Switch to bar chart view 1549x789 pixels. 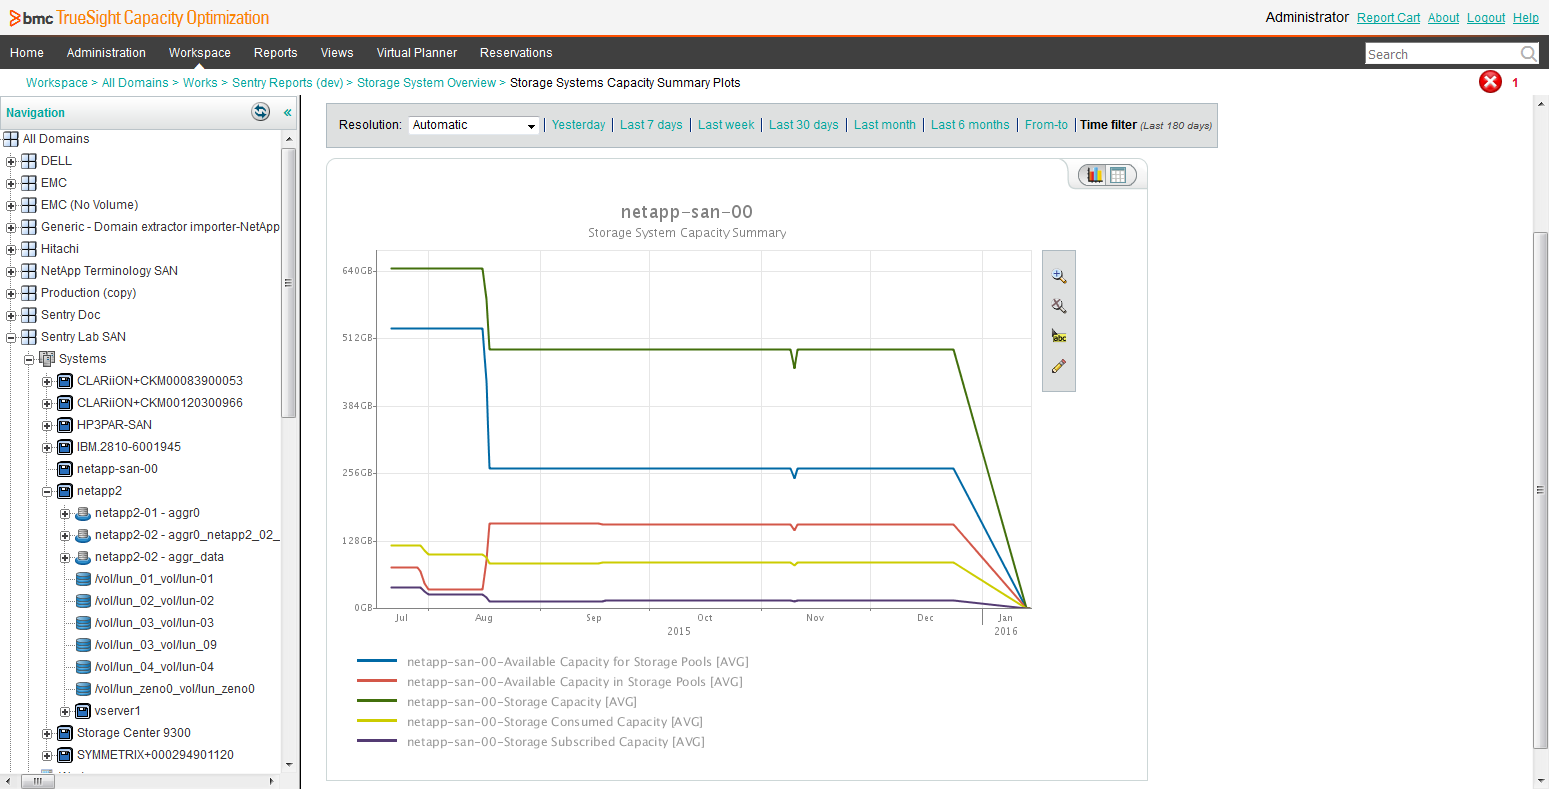[1095, 175]
